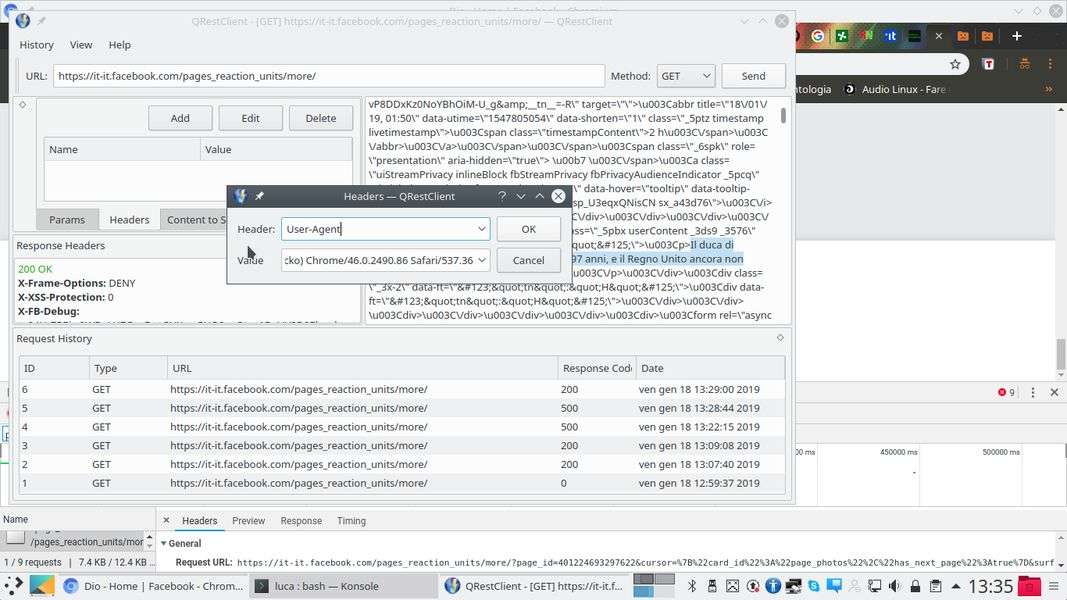This screenshot has height=600, width=1067.
Task: Open the Header name combo box dropdown
Action: [x=481, y=229]
